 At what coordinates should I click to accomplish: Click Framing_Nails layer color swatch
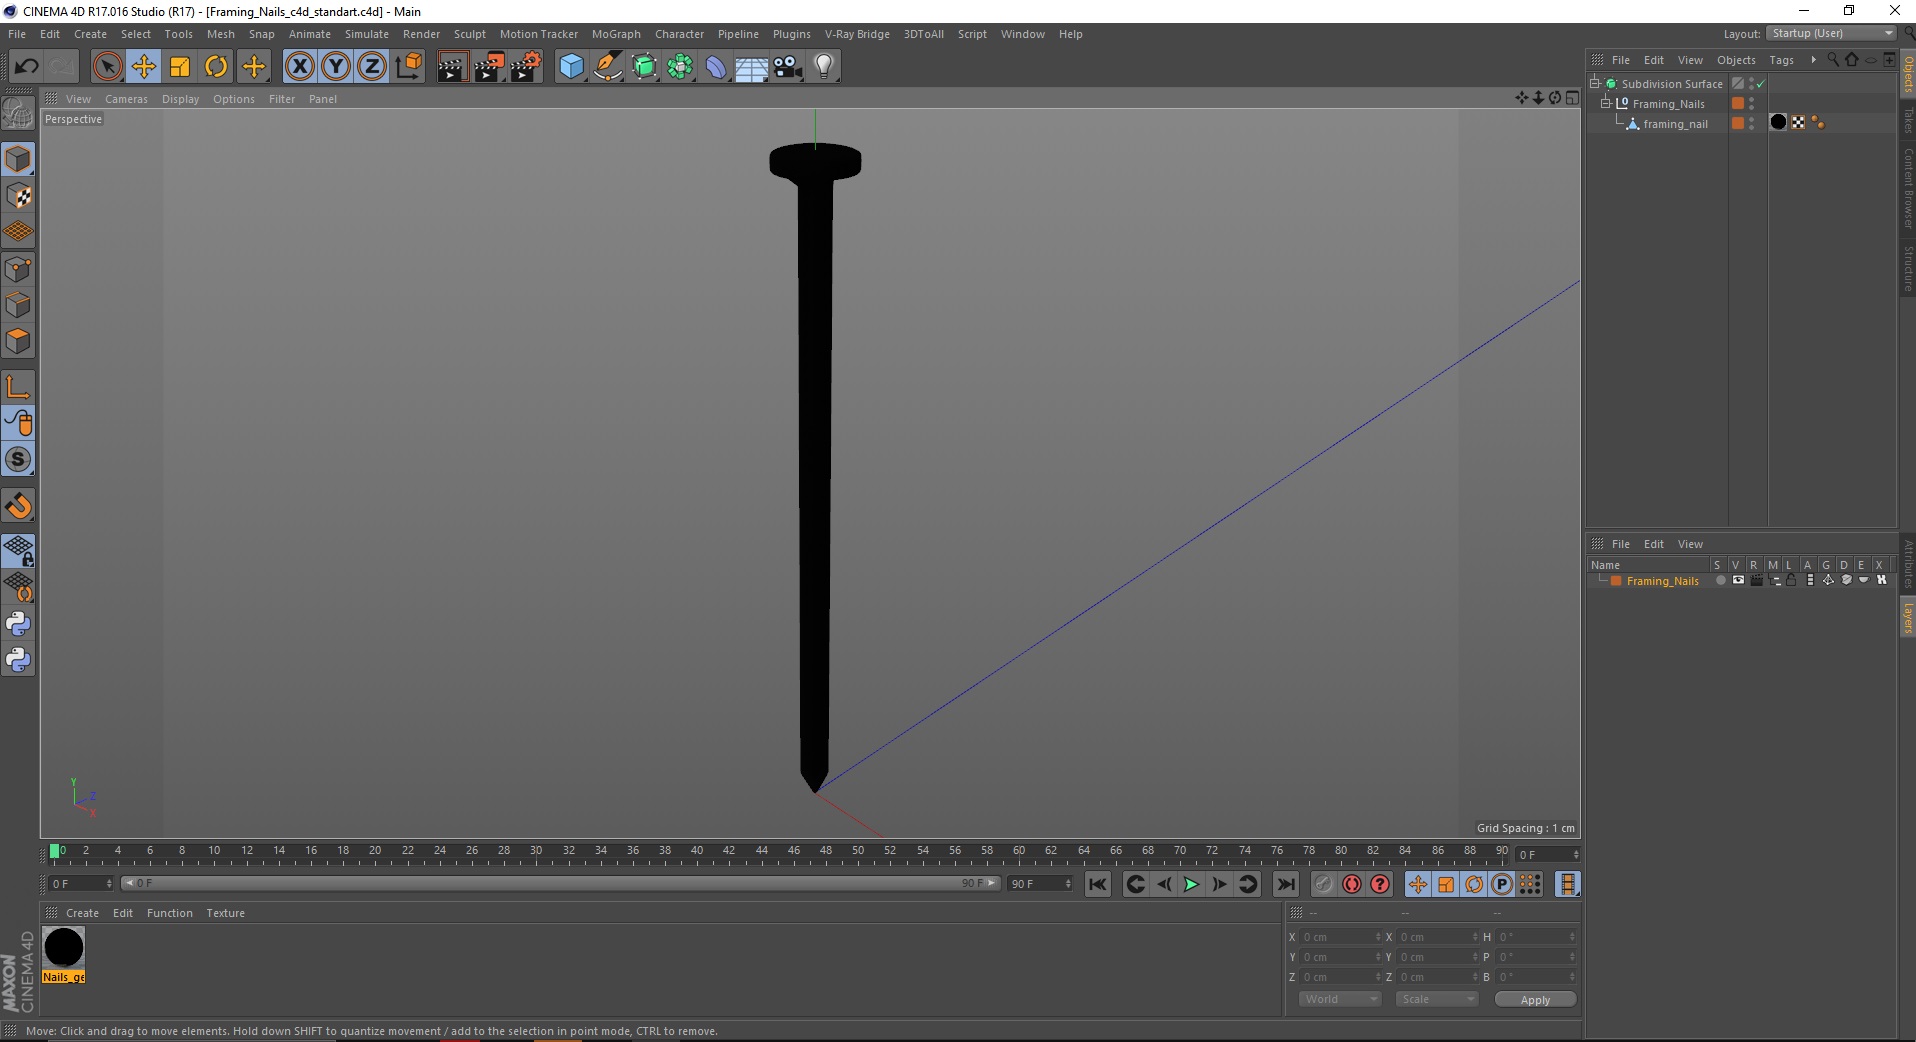(1616, 581)
